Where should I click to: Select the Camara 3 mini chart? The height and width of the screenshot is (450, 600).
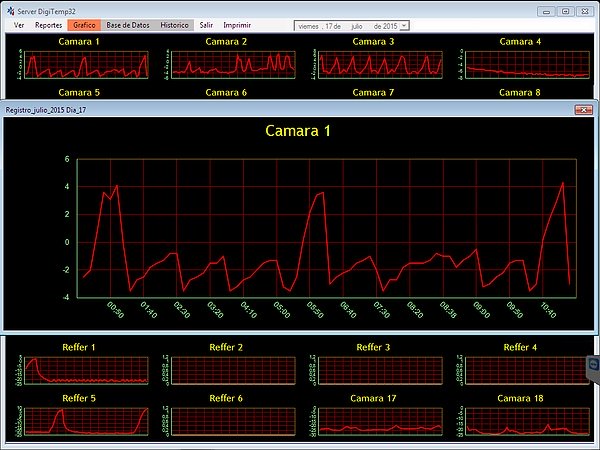coord(382,65)
